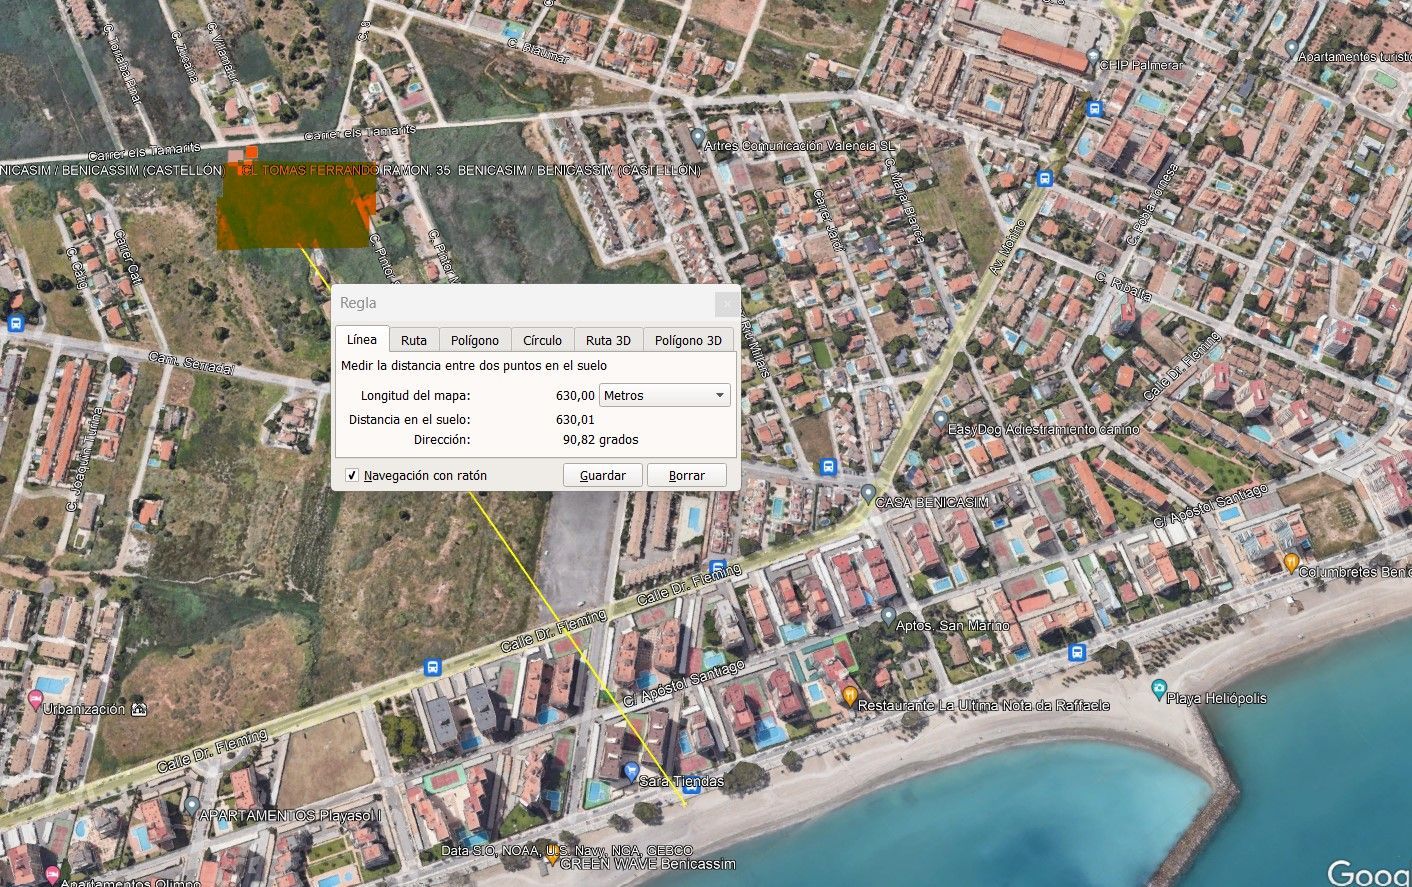This screenshot has height=887, width=1412.
Task: Click the Sara Tiendas shopping marker
Action: click(x=630, y=770)
